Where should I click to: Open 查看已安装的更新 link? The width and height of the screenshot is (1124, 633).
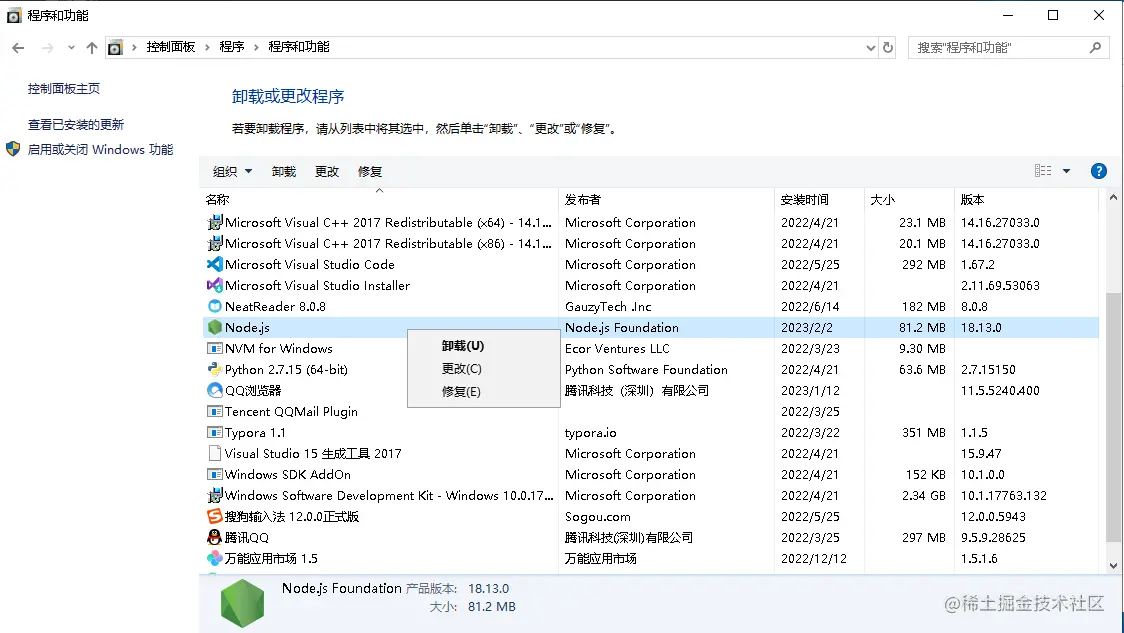76,124
